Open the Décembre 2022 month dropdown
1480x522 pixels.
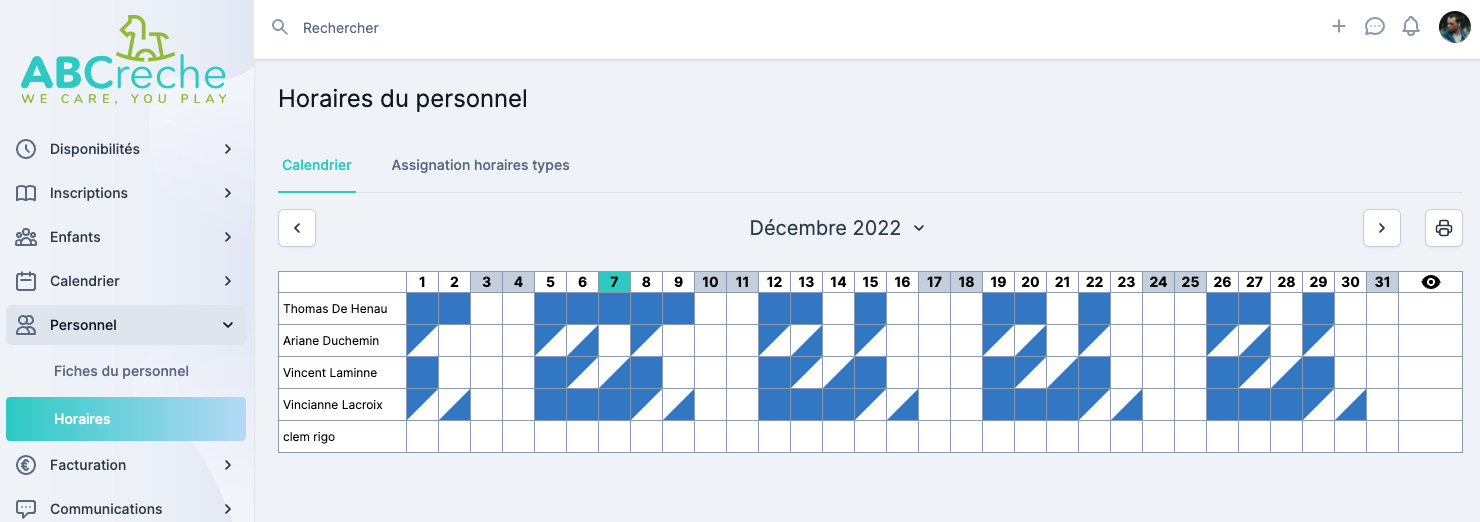(x=837, y=228)
